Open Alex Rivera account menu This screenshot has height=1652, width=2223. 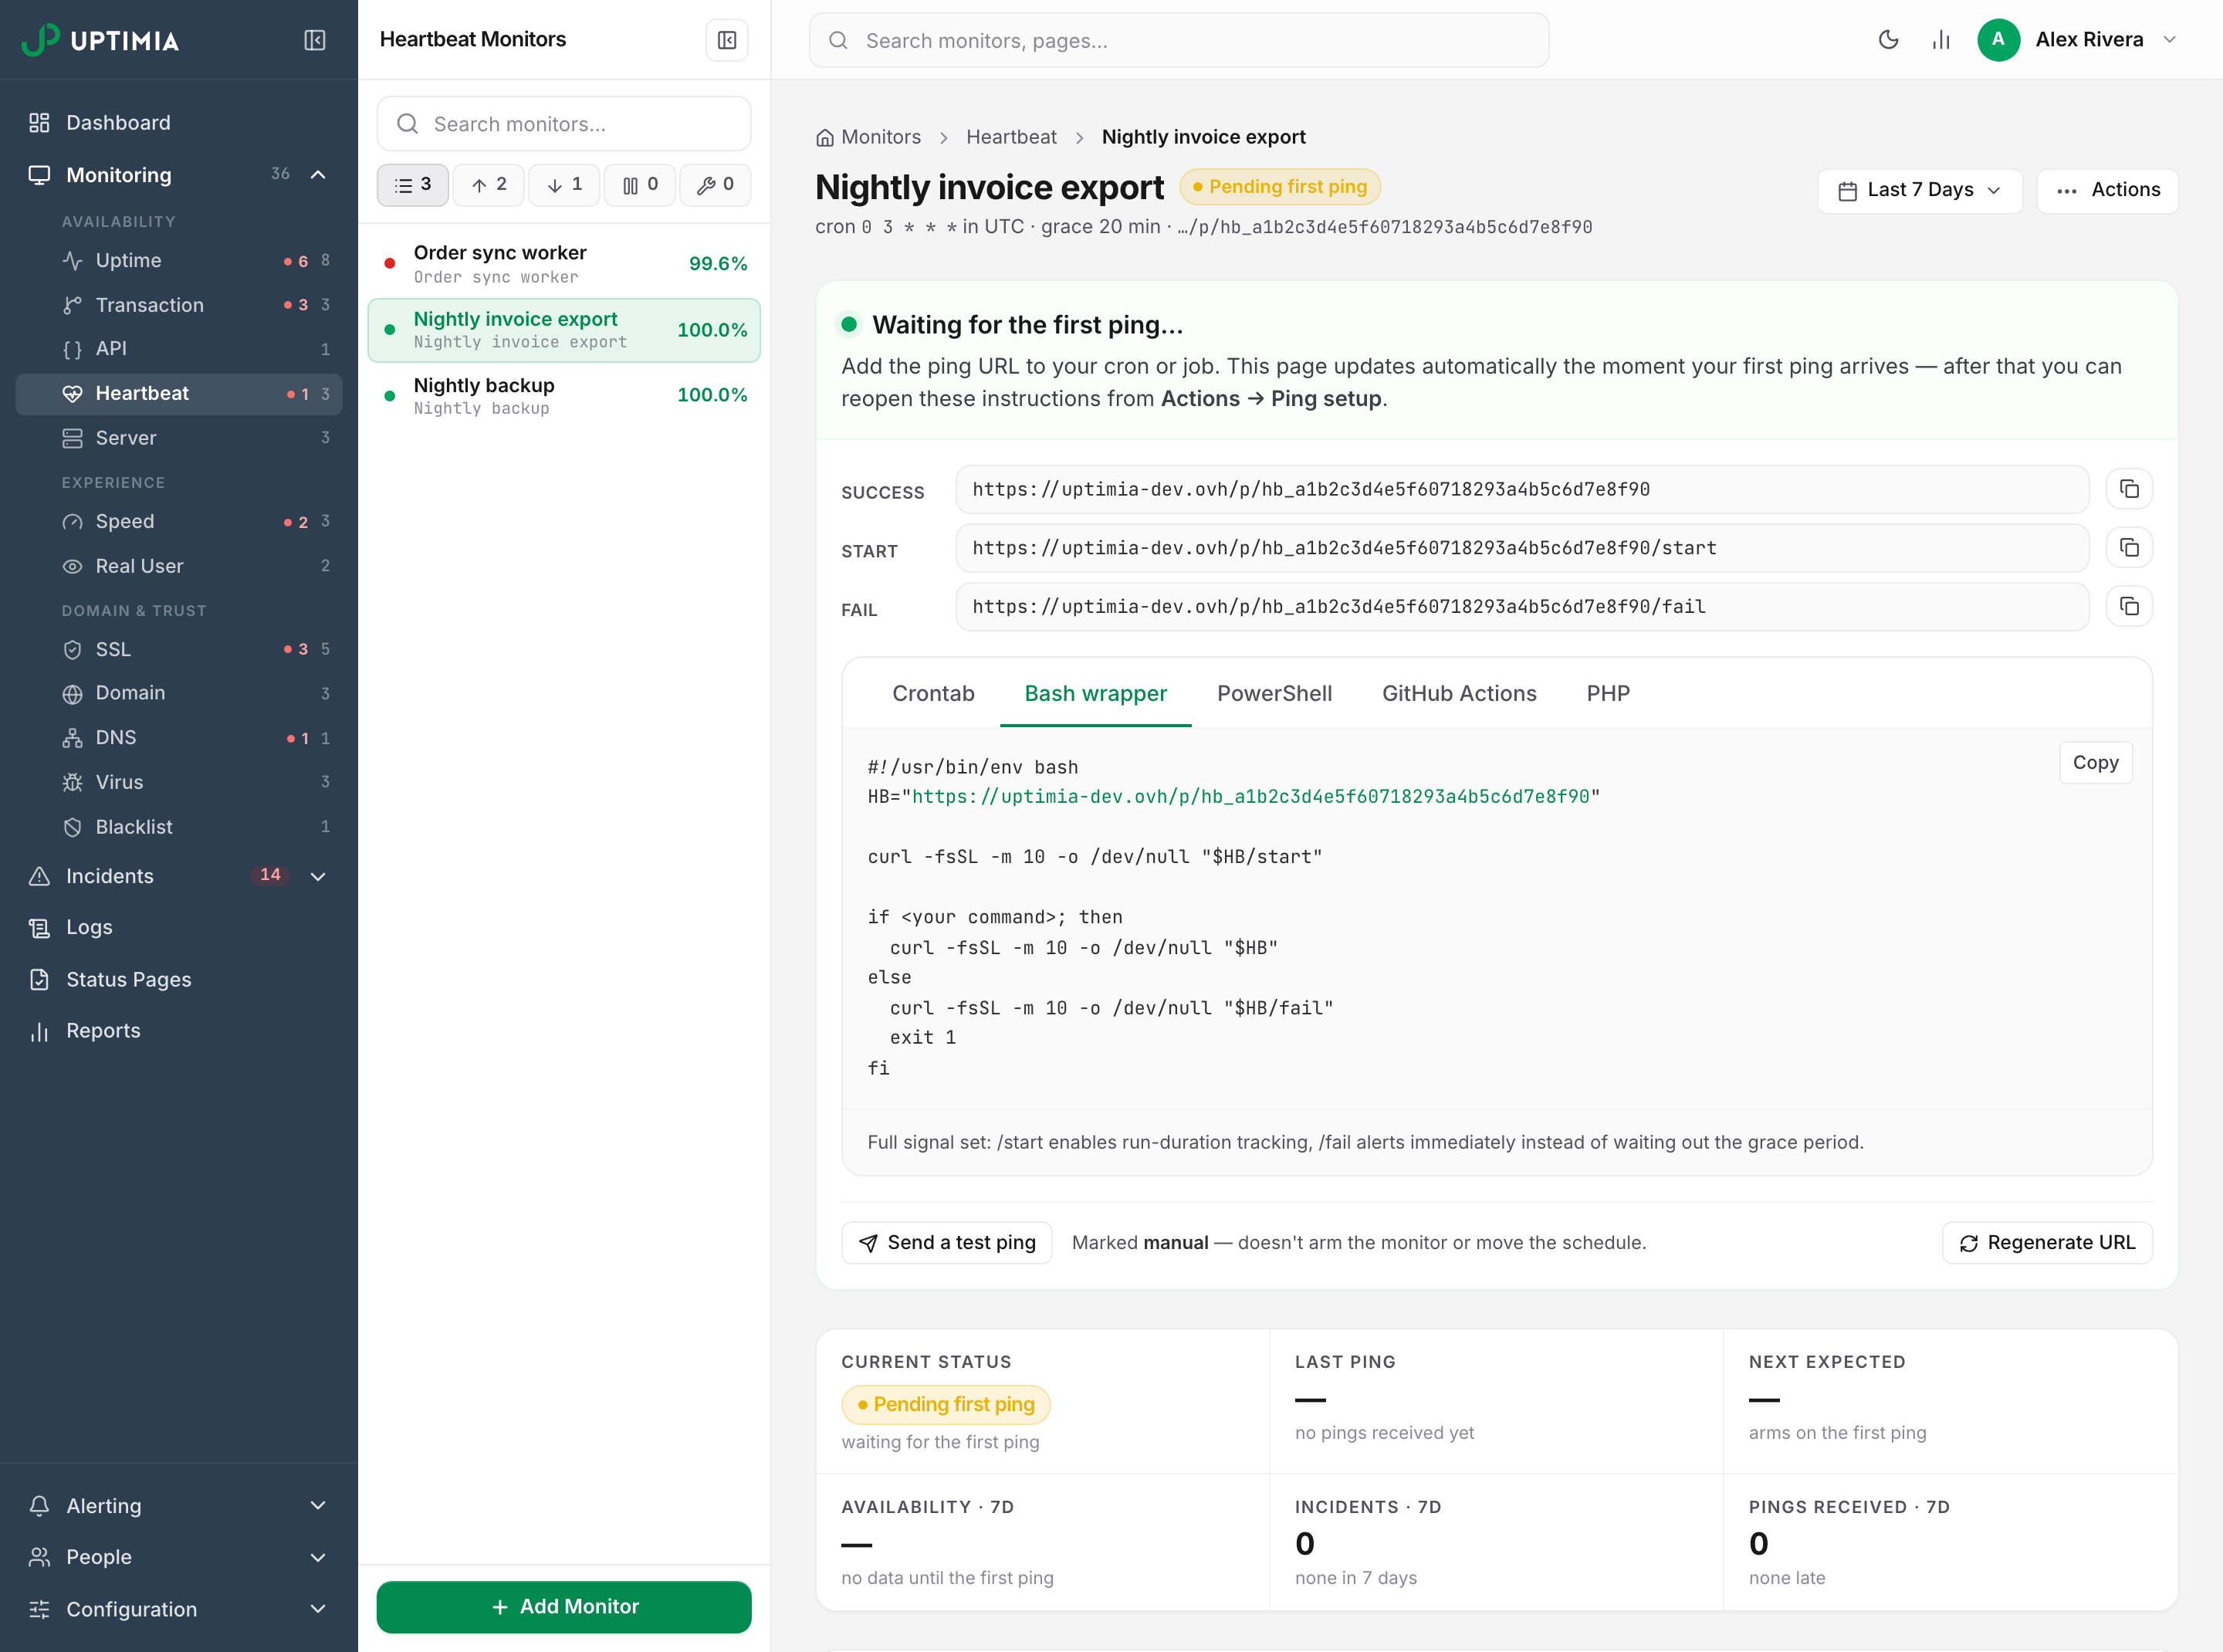[x=2078, y=40]
